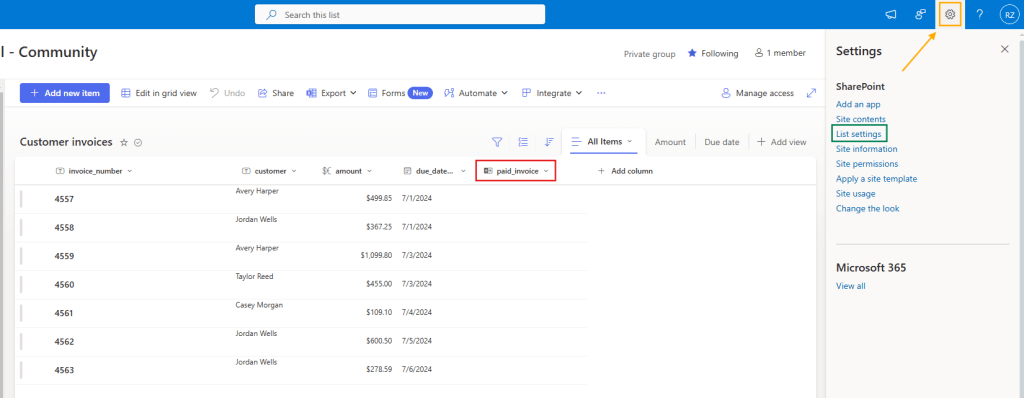Click the Share command
This screenshot has width=1024, height=398.
coord(276,93)
